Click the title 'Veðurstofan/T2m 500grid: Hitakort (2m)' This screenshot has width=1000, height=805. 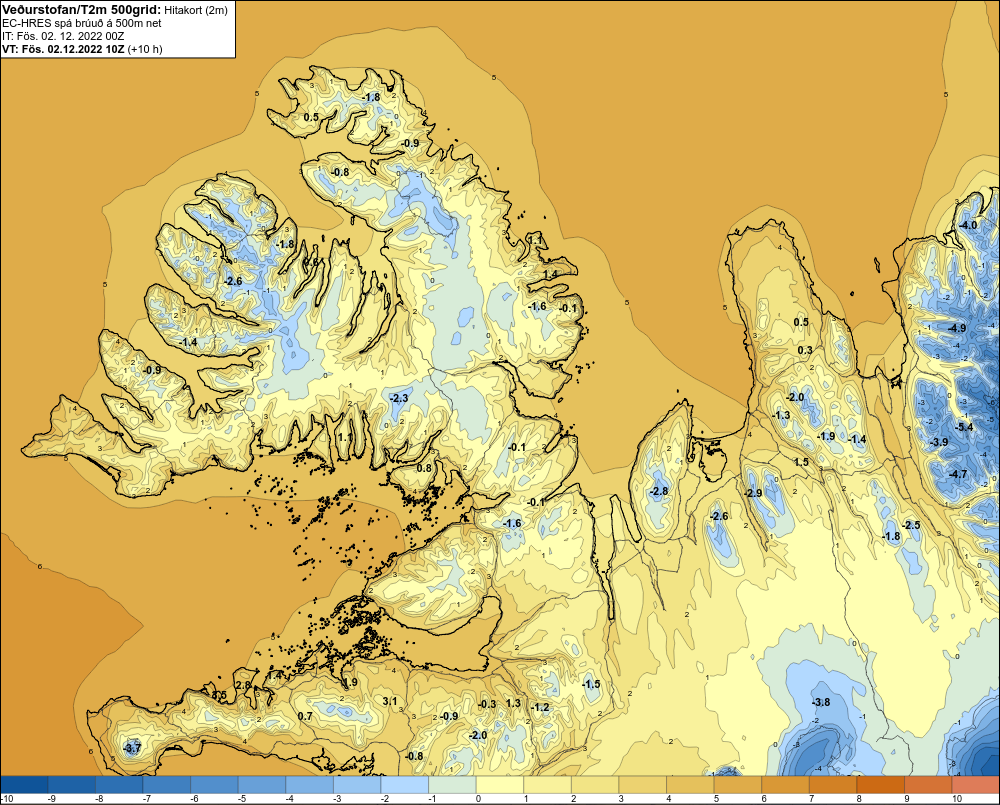point(114,9)
